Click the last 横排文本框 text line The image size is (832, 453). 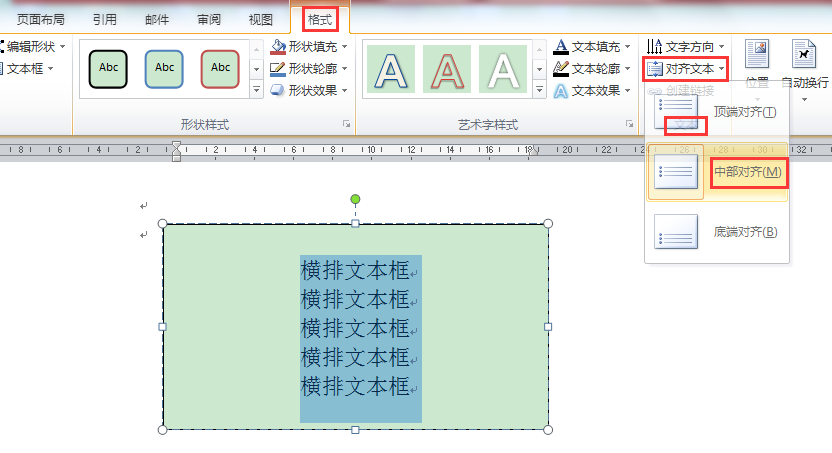[355, 386]
